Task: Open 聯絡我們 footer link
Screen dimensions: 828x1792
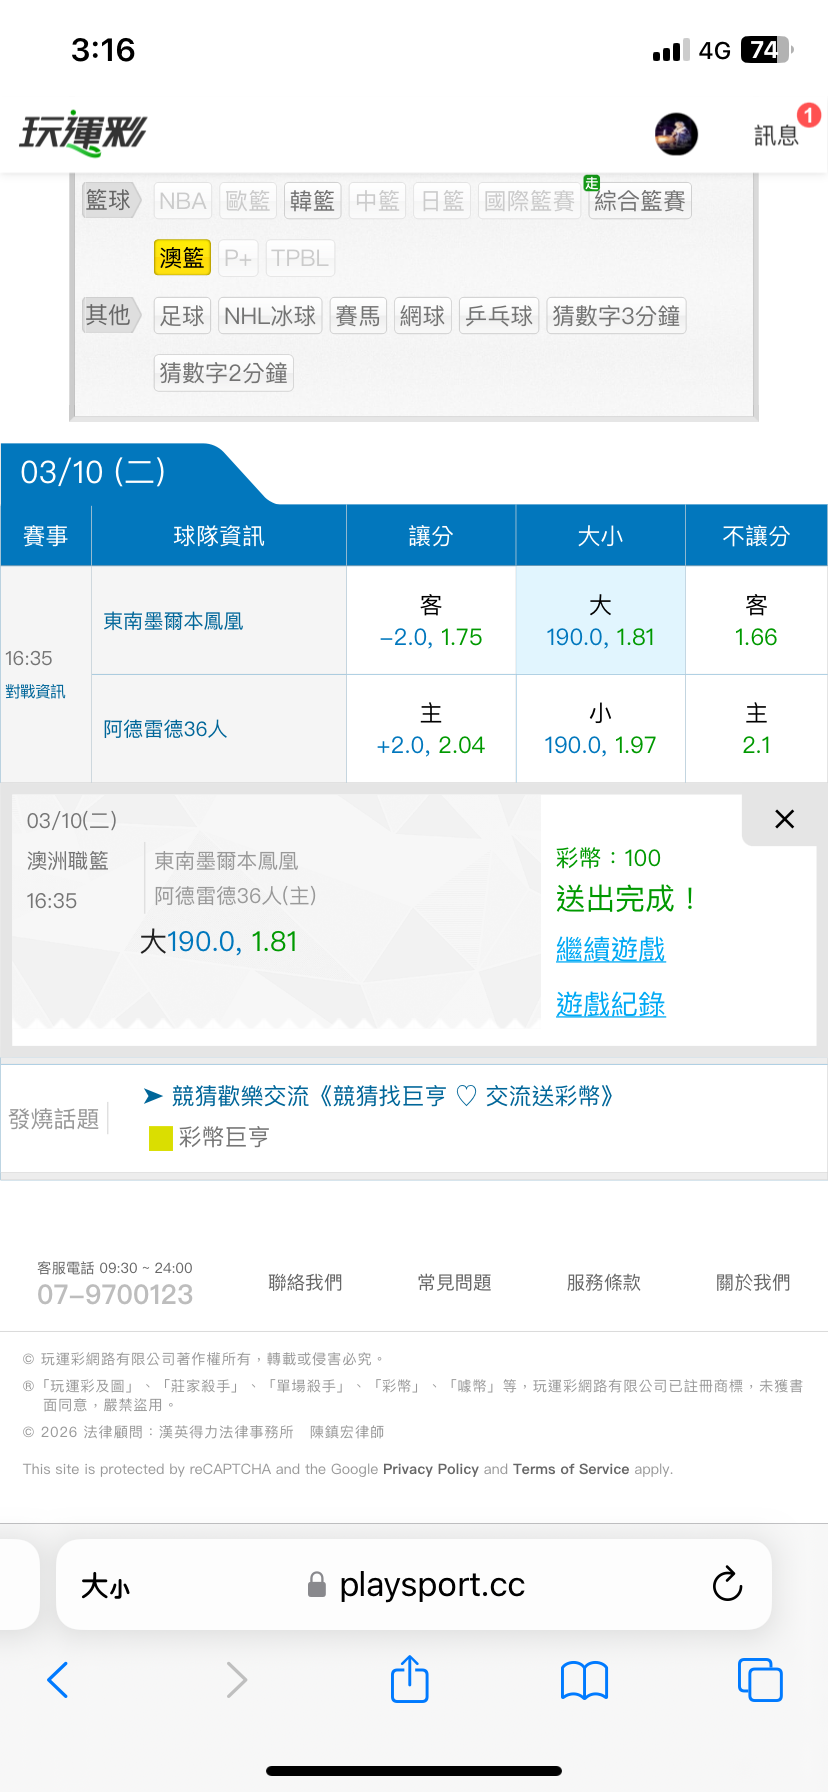Action: (305, 1282)
